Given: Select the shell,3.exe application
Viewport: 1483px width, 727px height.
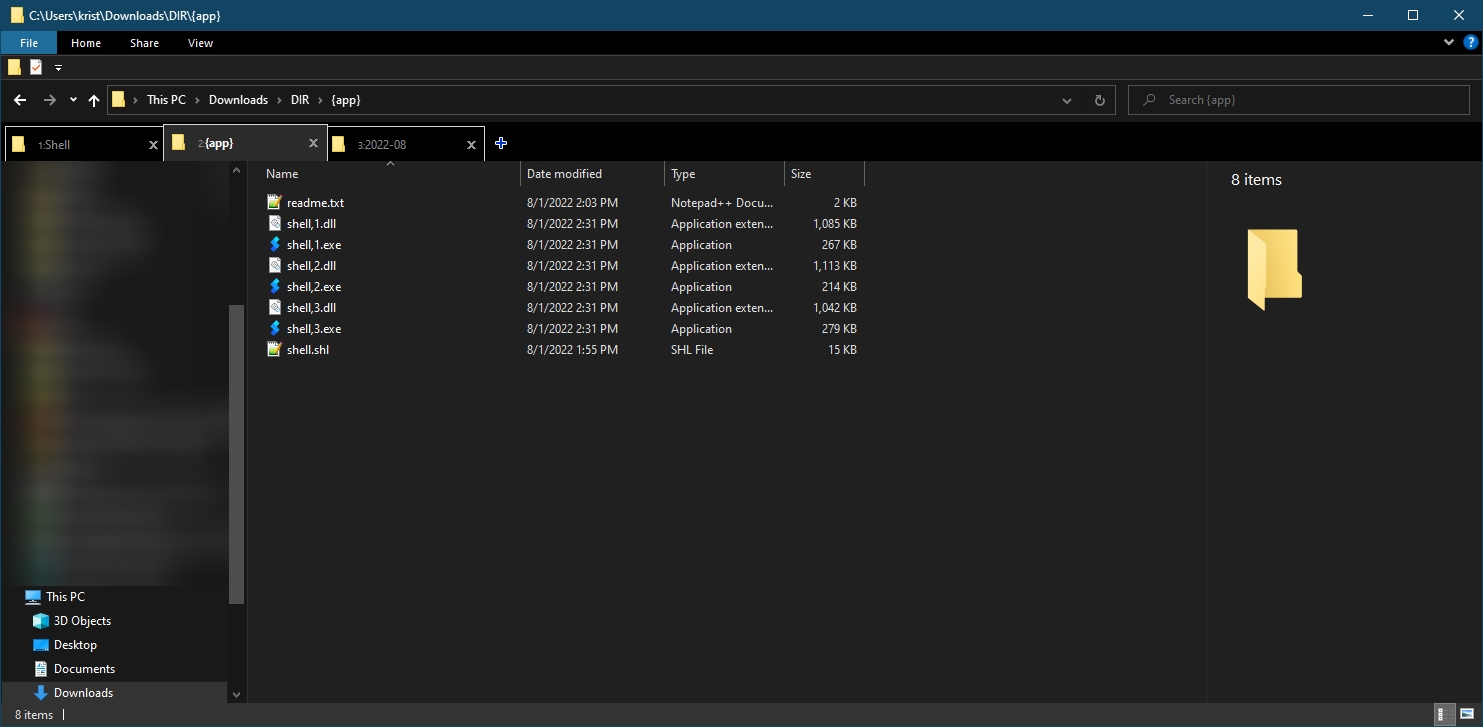Looking at the screenshot, I should [x=314, y=328].
